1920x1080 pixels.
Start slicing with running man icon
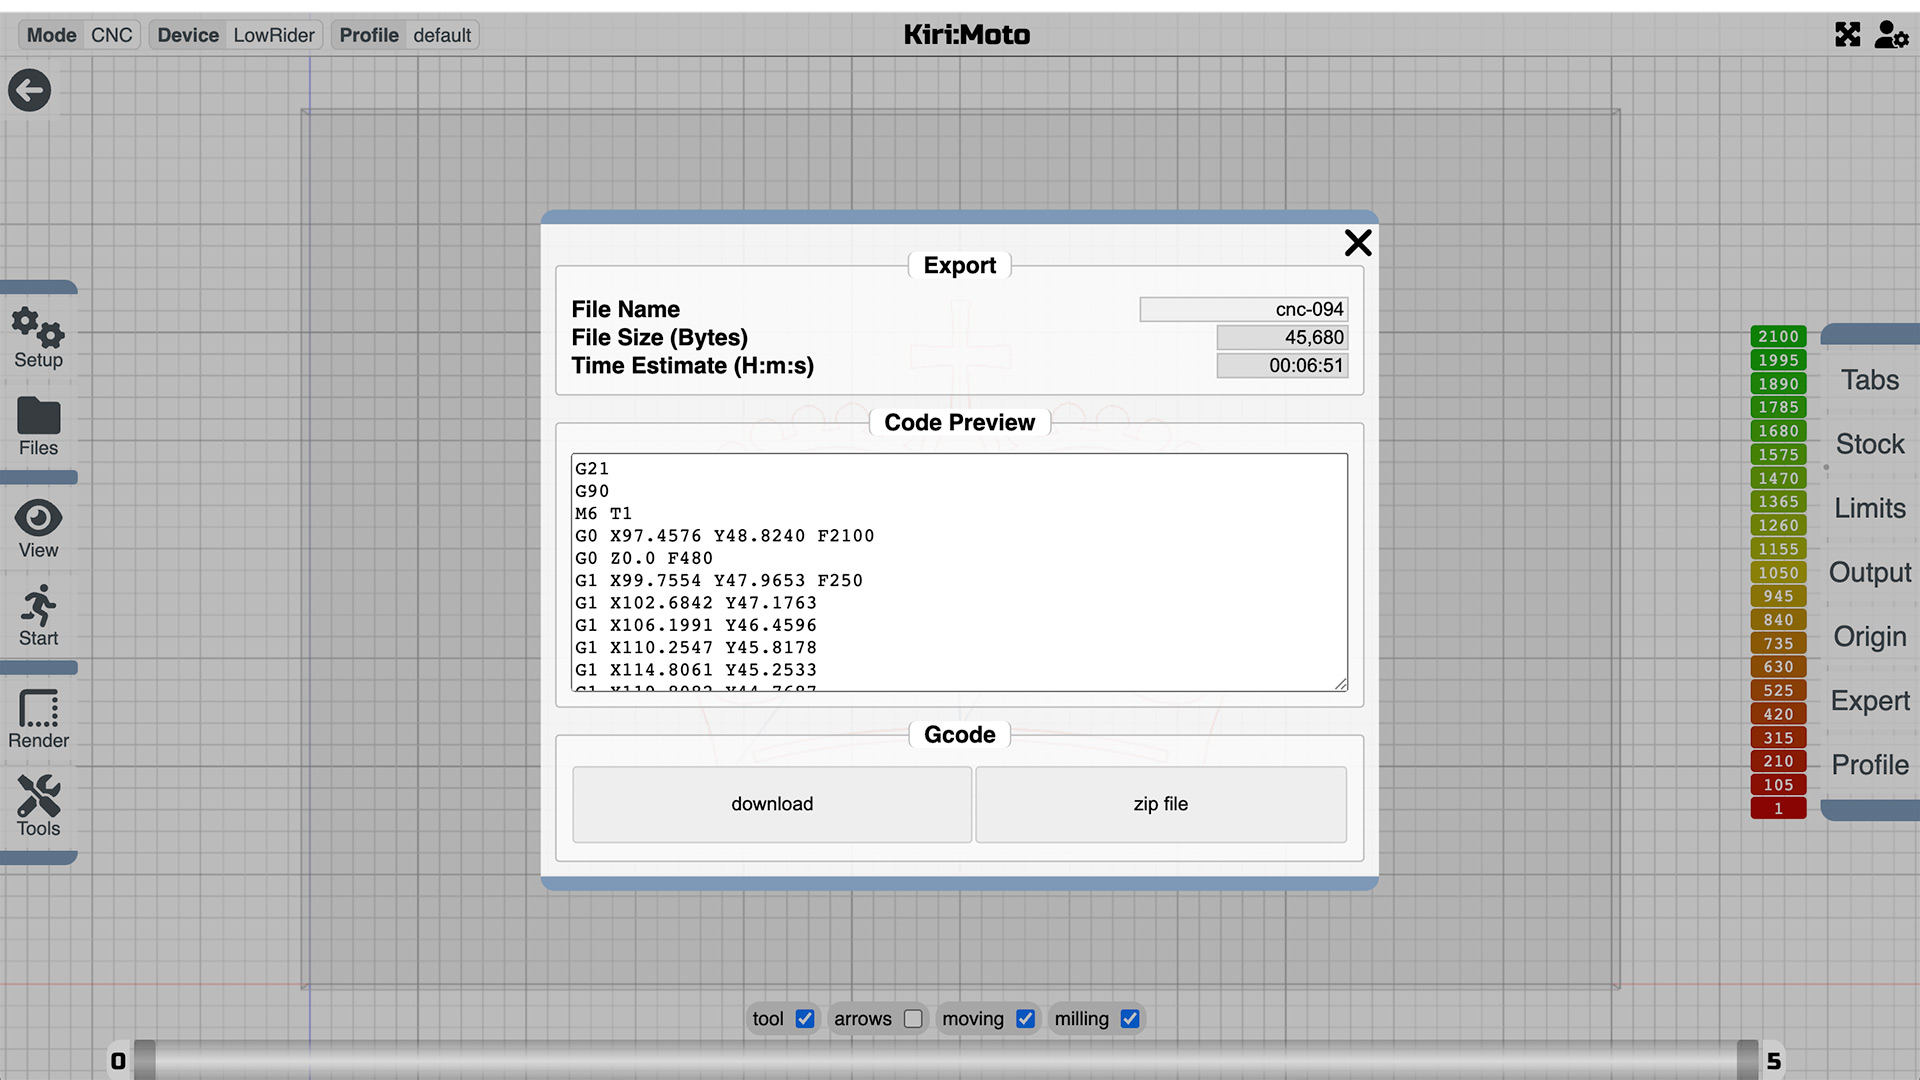(38, 616)
